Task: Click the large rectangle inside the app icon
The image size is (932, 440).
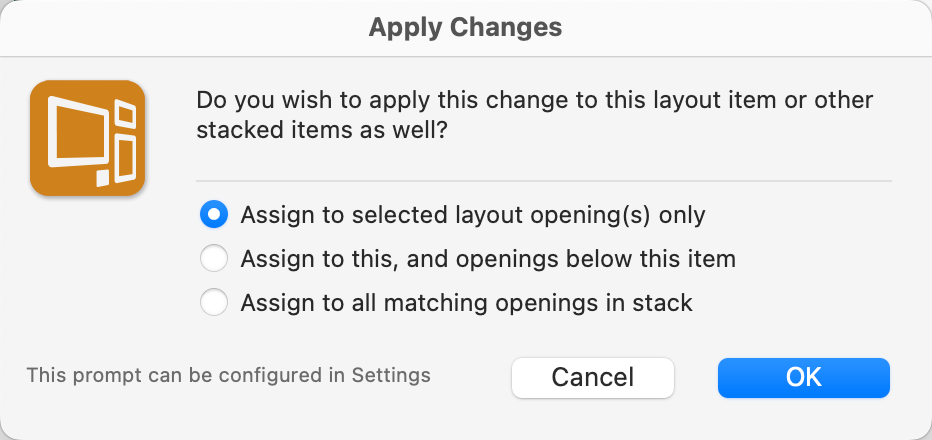Action: pyautogui.click(x=77, y=133)
